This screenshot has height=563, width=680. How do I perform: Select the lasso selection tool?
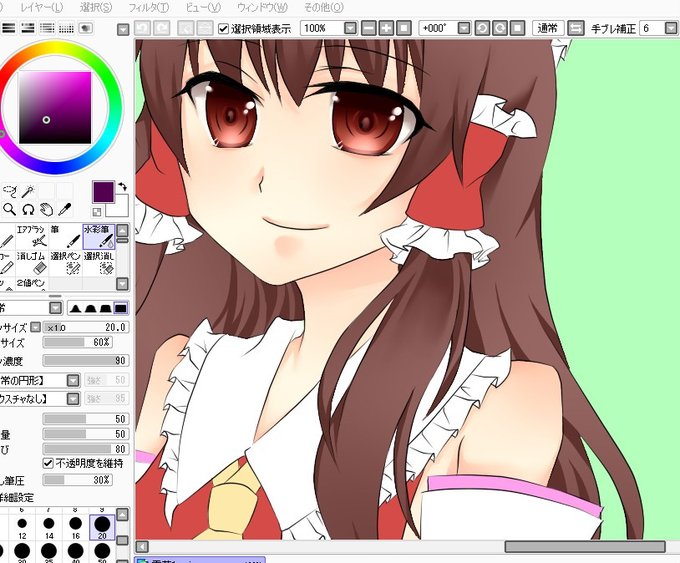[10, 191]
